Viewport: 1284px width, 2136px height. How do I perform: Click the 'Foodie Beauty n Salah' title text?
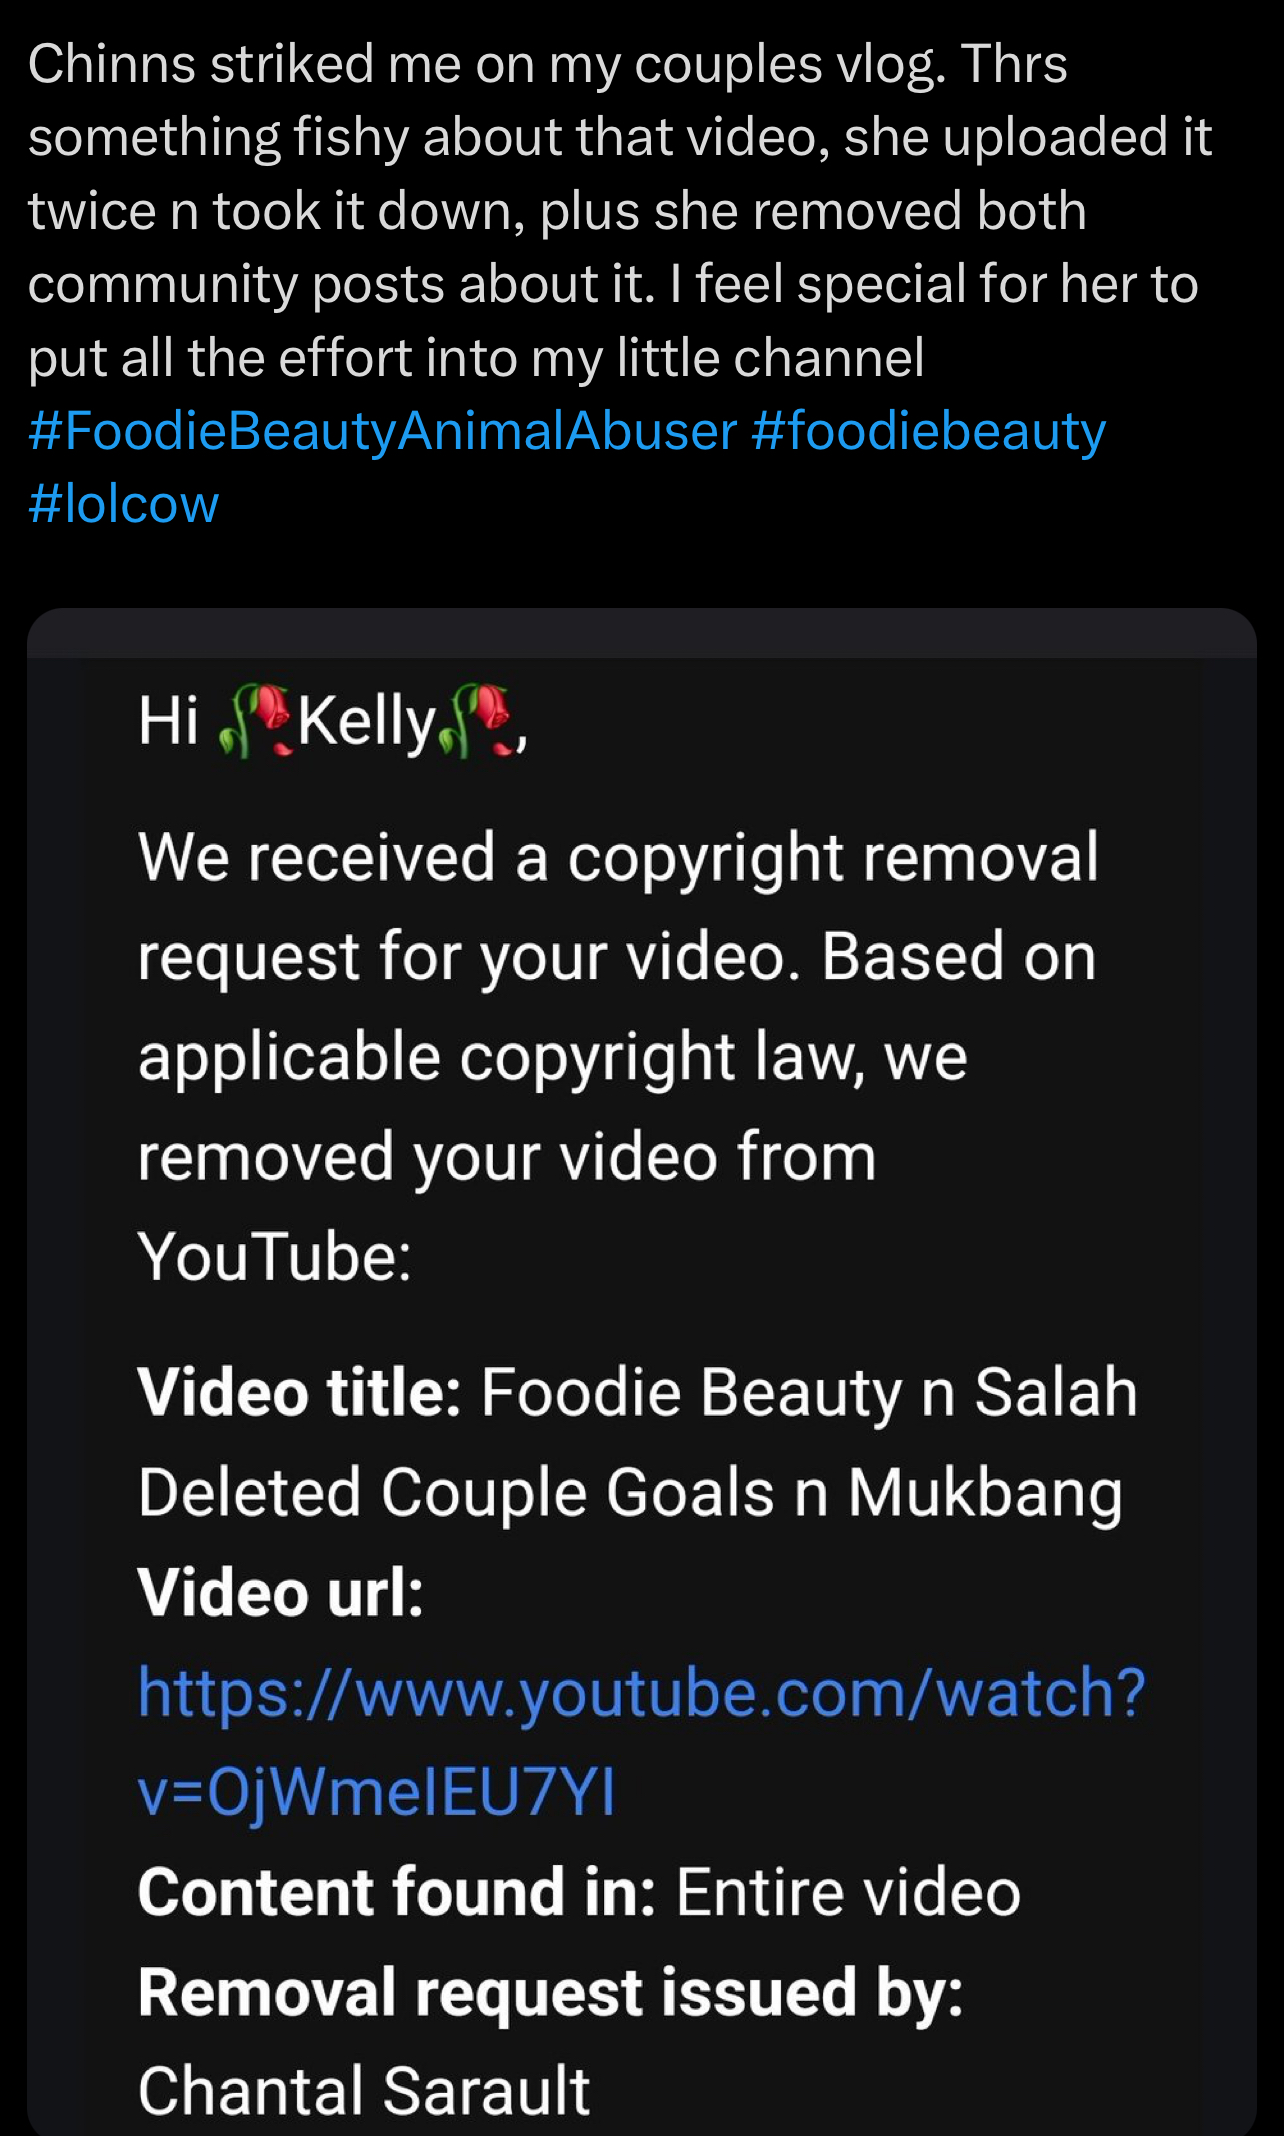pyautogui.click(x=809, y=1392)
